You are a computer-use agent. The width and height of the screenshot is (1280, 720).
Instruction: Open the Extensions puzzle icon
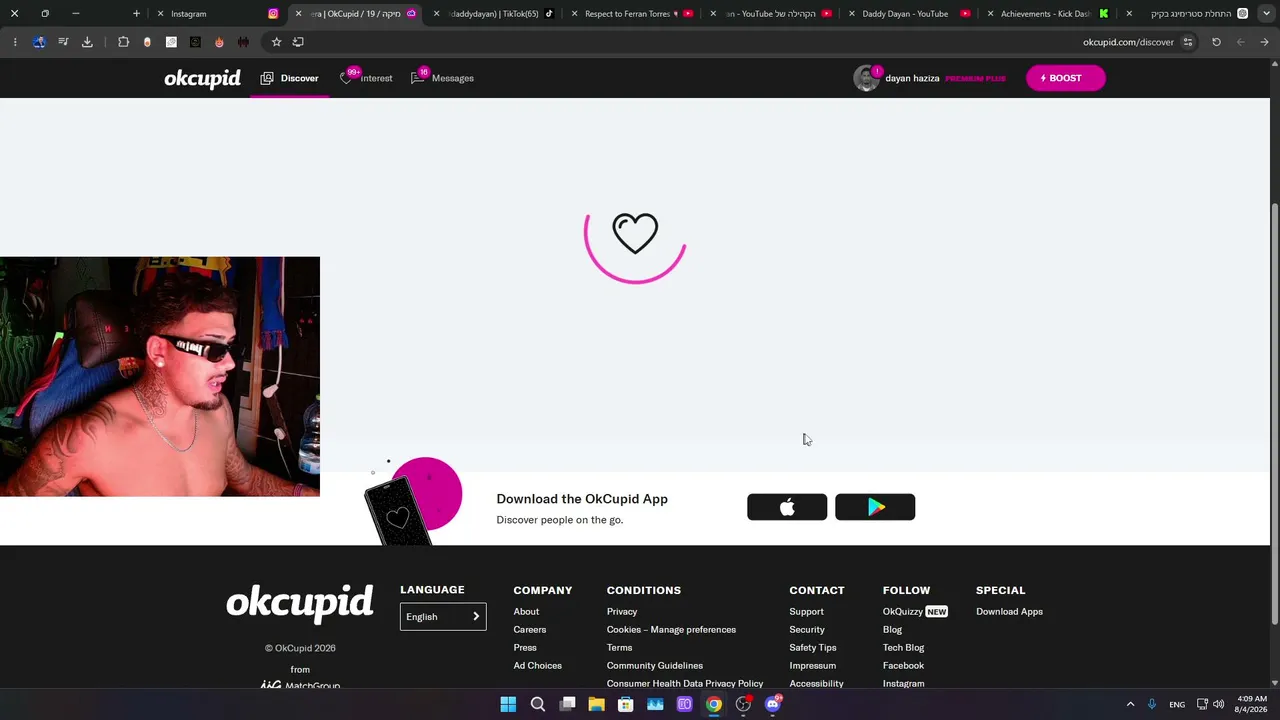(123, 42)
